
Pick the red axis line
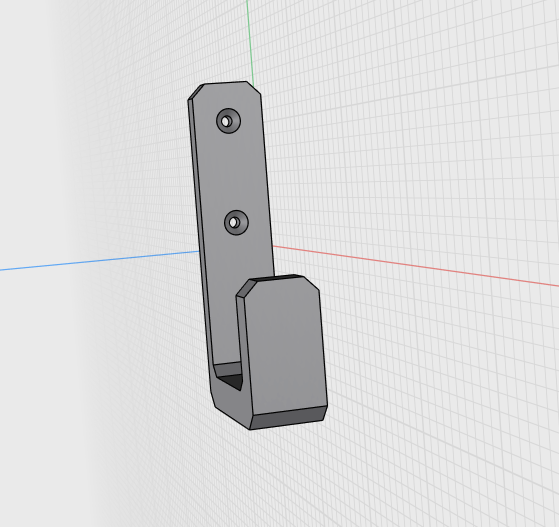click(x=415, y=266)
